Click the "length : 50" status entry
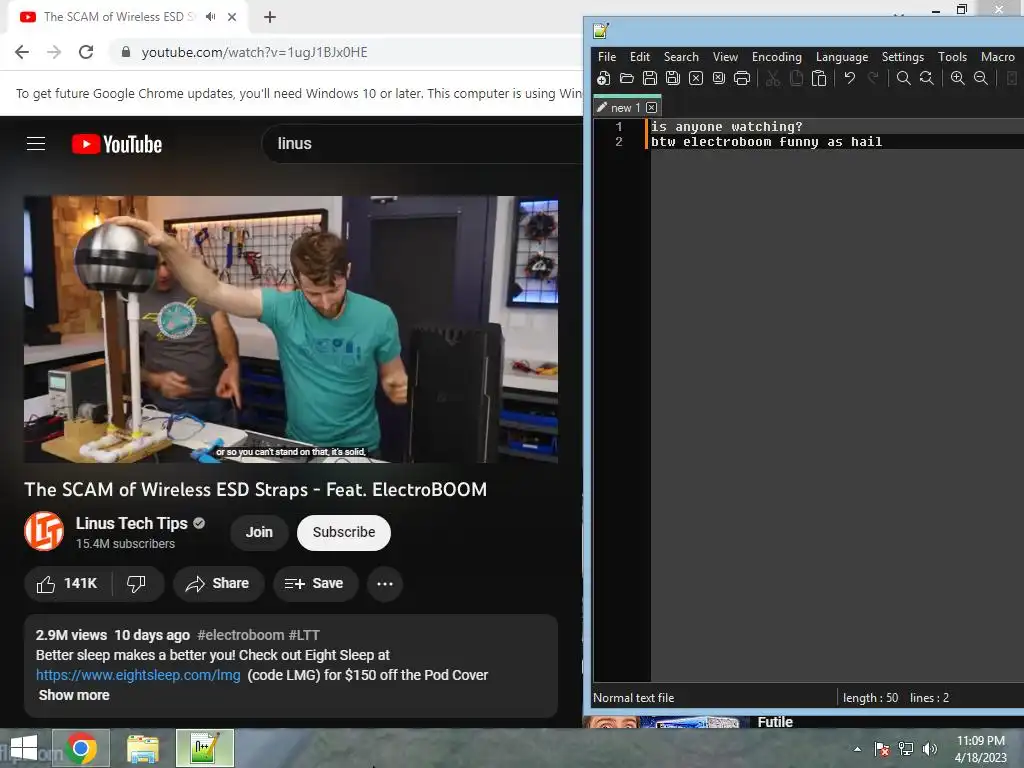 tap(871, 698)
